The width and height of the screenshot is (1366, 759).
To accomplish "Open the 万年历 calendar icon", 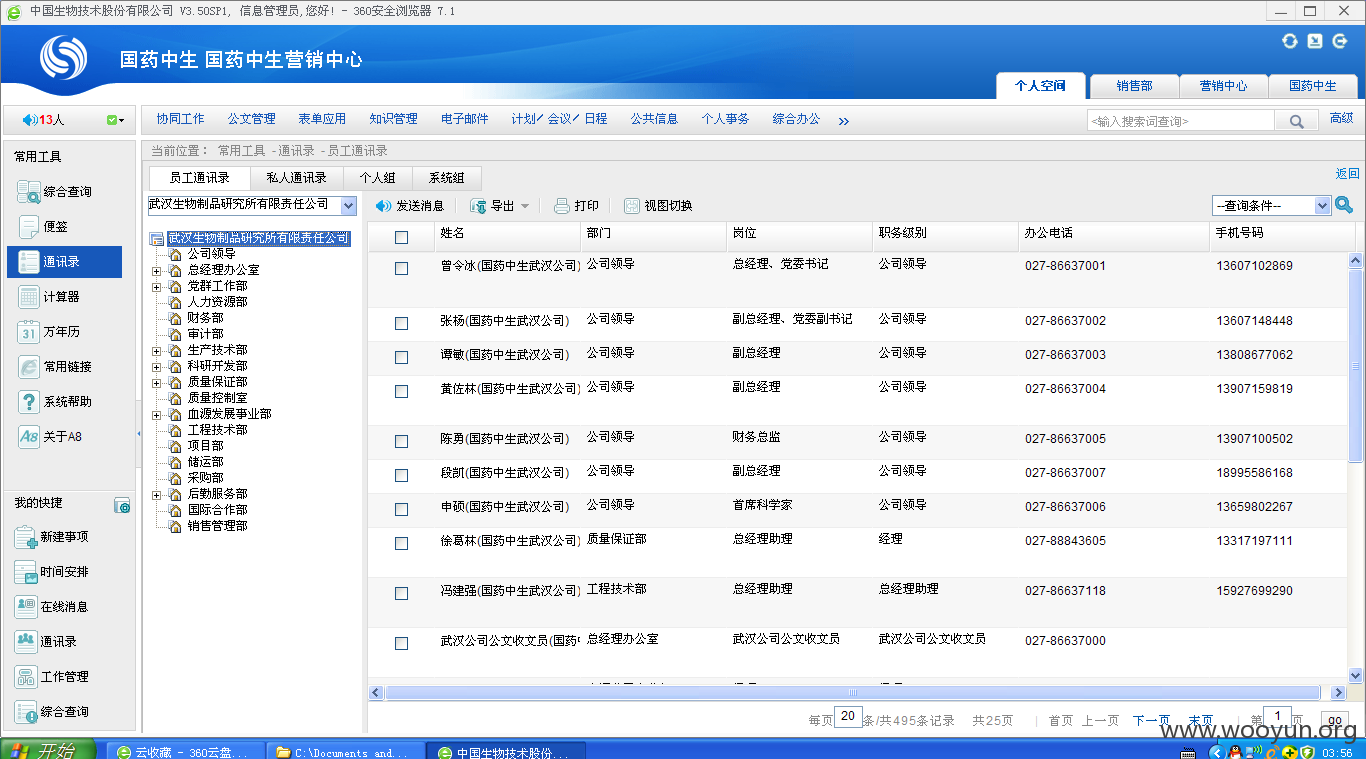I will pyautogui.click(x=28, y=332).
